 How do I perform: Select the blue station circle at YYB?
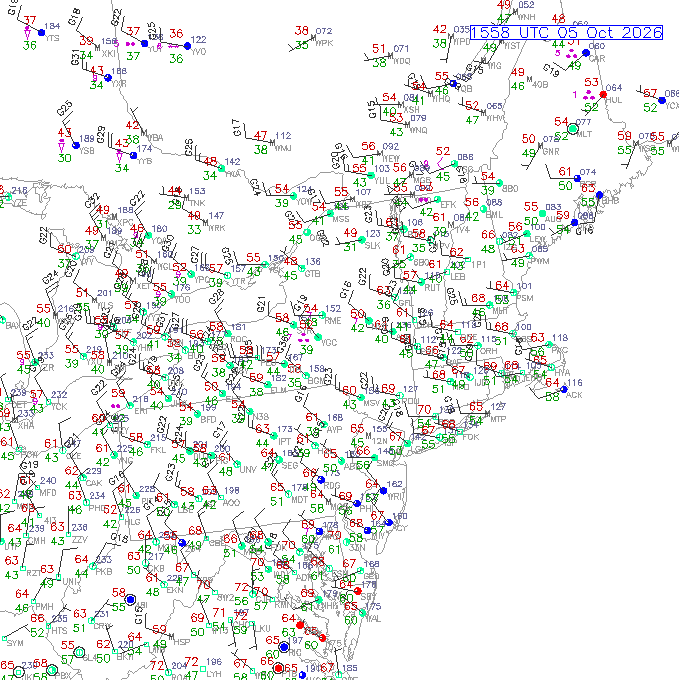click(134, 155)
